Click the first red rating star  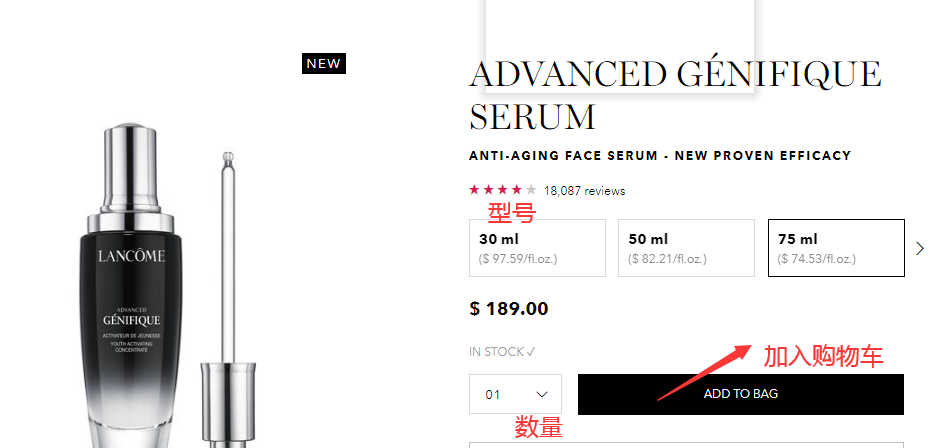pyautogui.click(x=474, y=190)
